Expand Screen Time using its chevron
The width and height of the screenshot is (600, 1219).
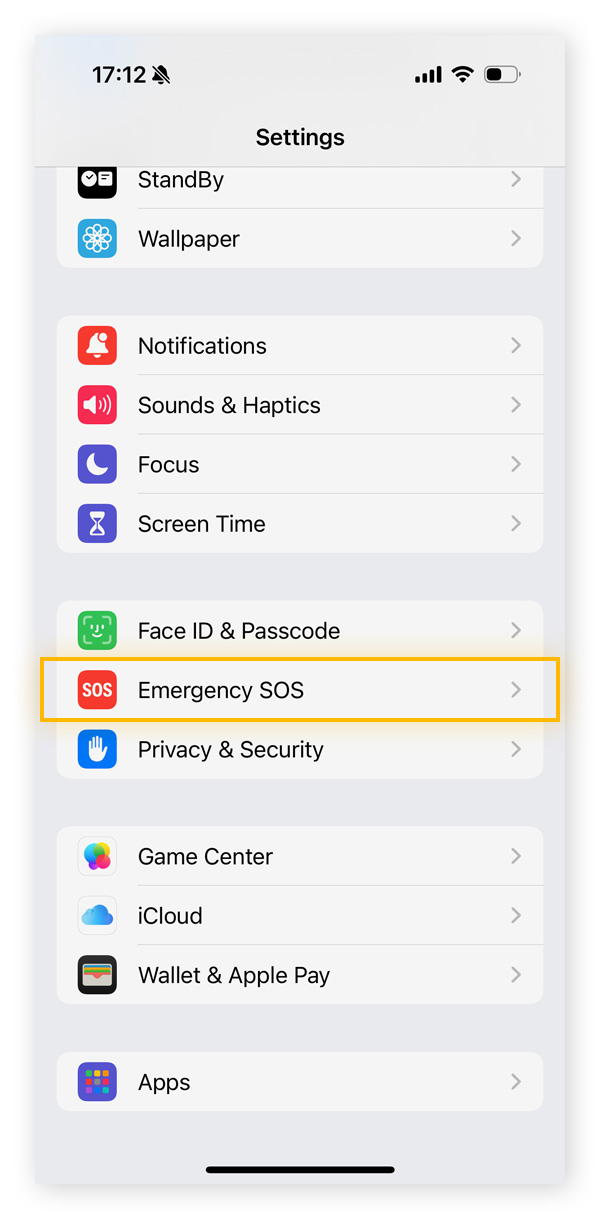point(516,523)
